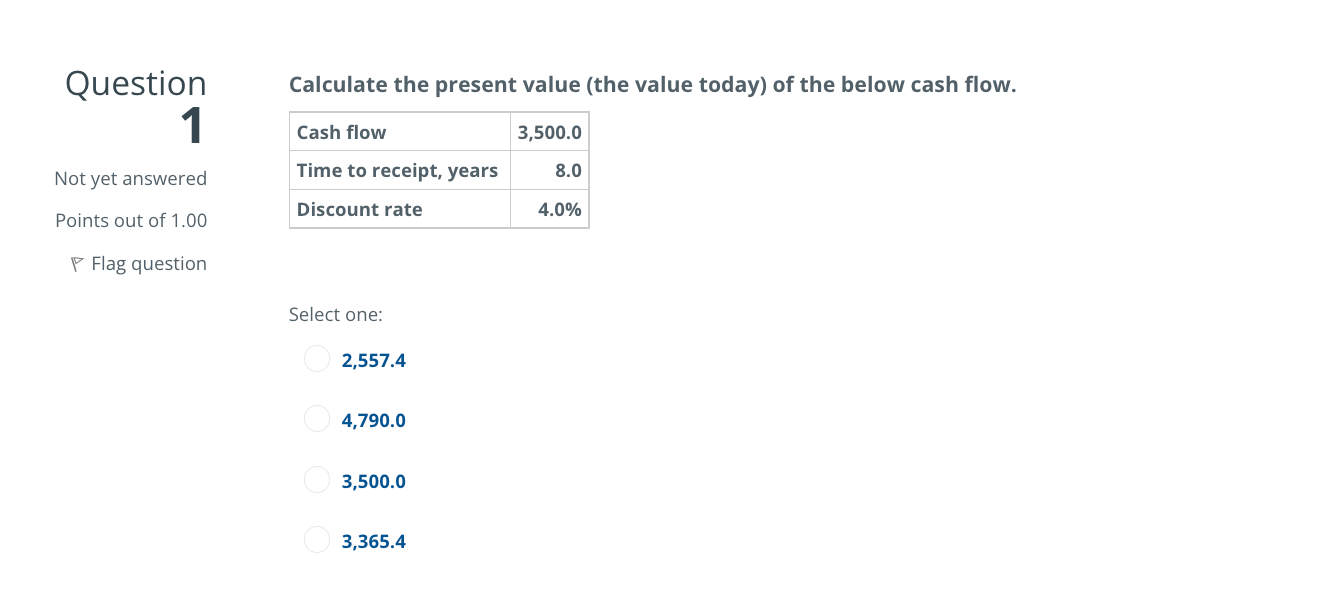
Task: Click the answer option labeled 3,365.4
Action: pos(373,541)
